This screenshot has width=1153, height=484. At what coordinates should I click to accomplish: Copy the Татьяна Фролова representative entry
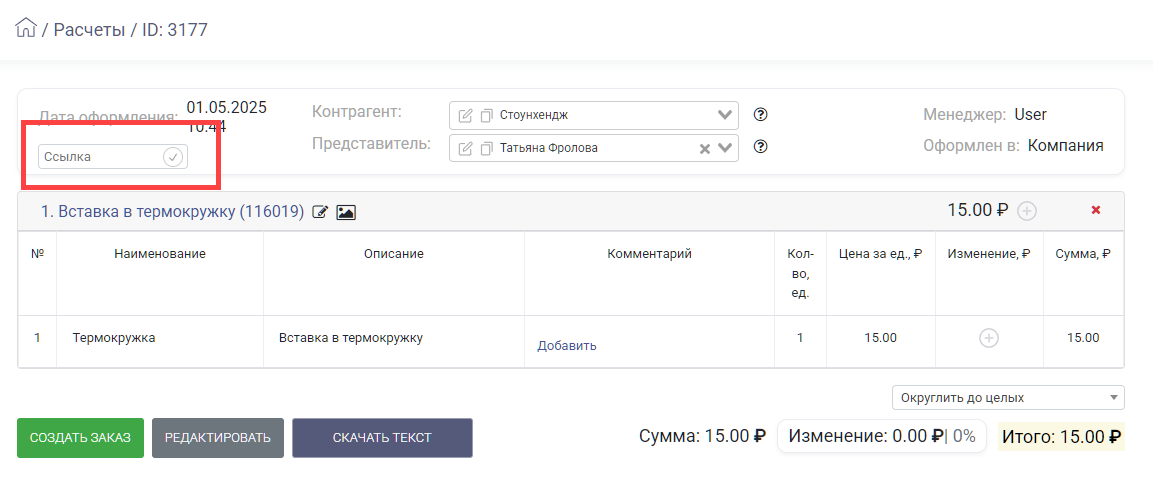[486, 149]
